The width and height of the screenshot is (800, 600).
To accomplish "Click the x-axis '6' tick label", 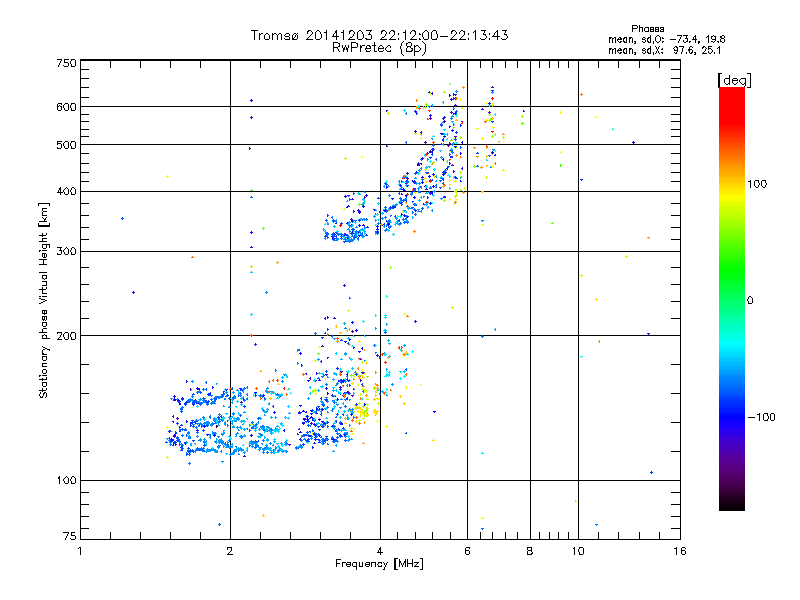I will pos(467,551).
